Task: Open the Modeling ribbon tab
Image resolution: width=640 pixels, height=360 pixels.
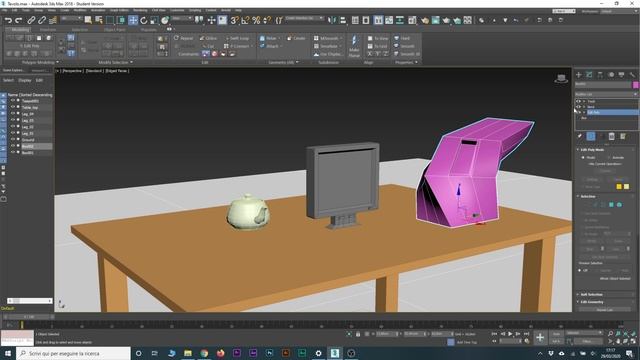Action: (20, 30)
